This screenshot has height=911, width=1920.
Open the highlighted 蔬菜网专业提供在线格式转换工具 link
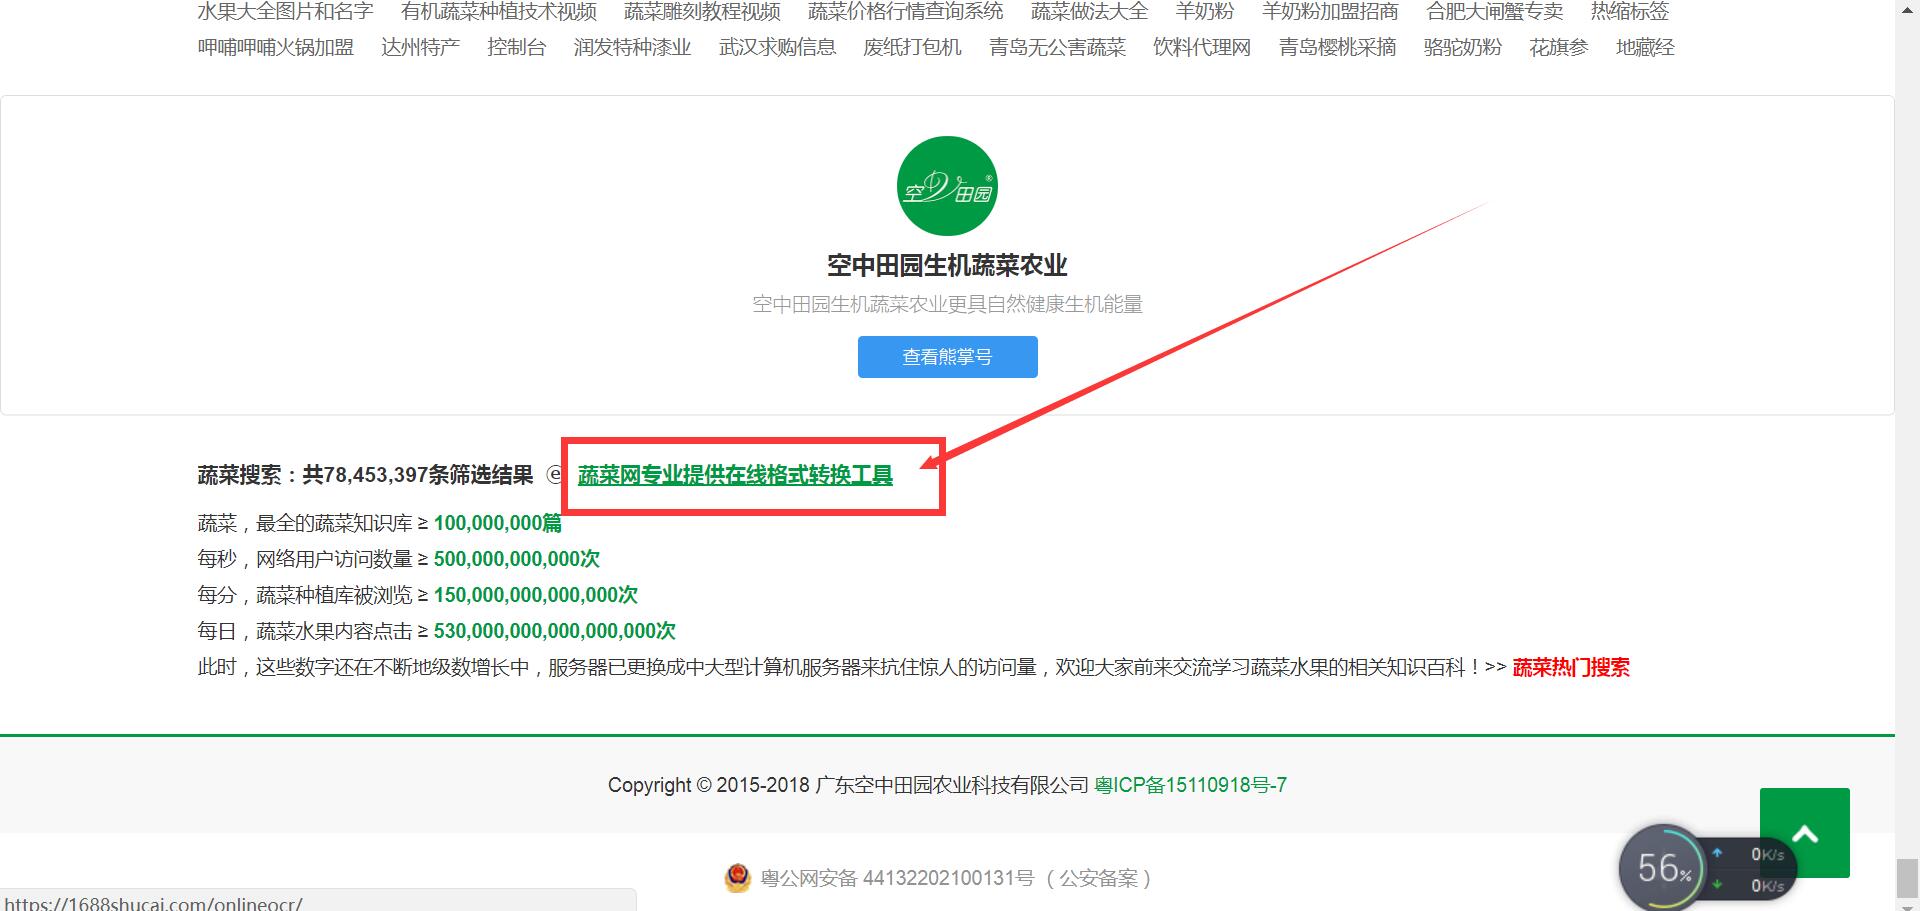735,476
